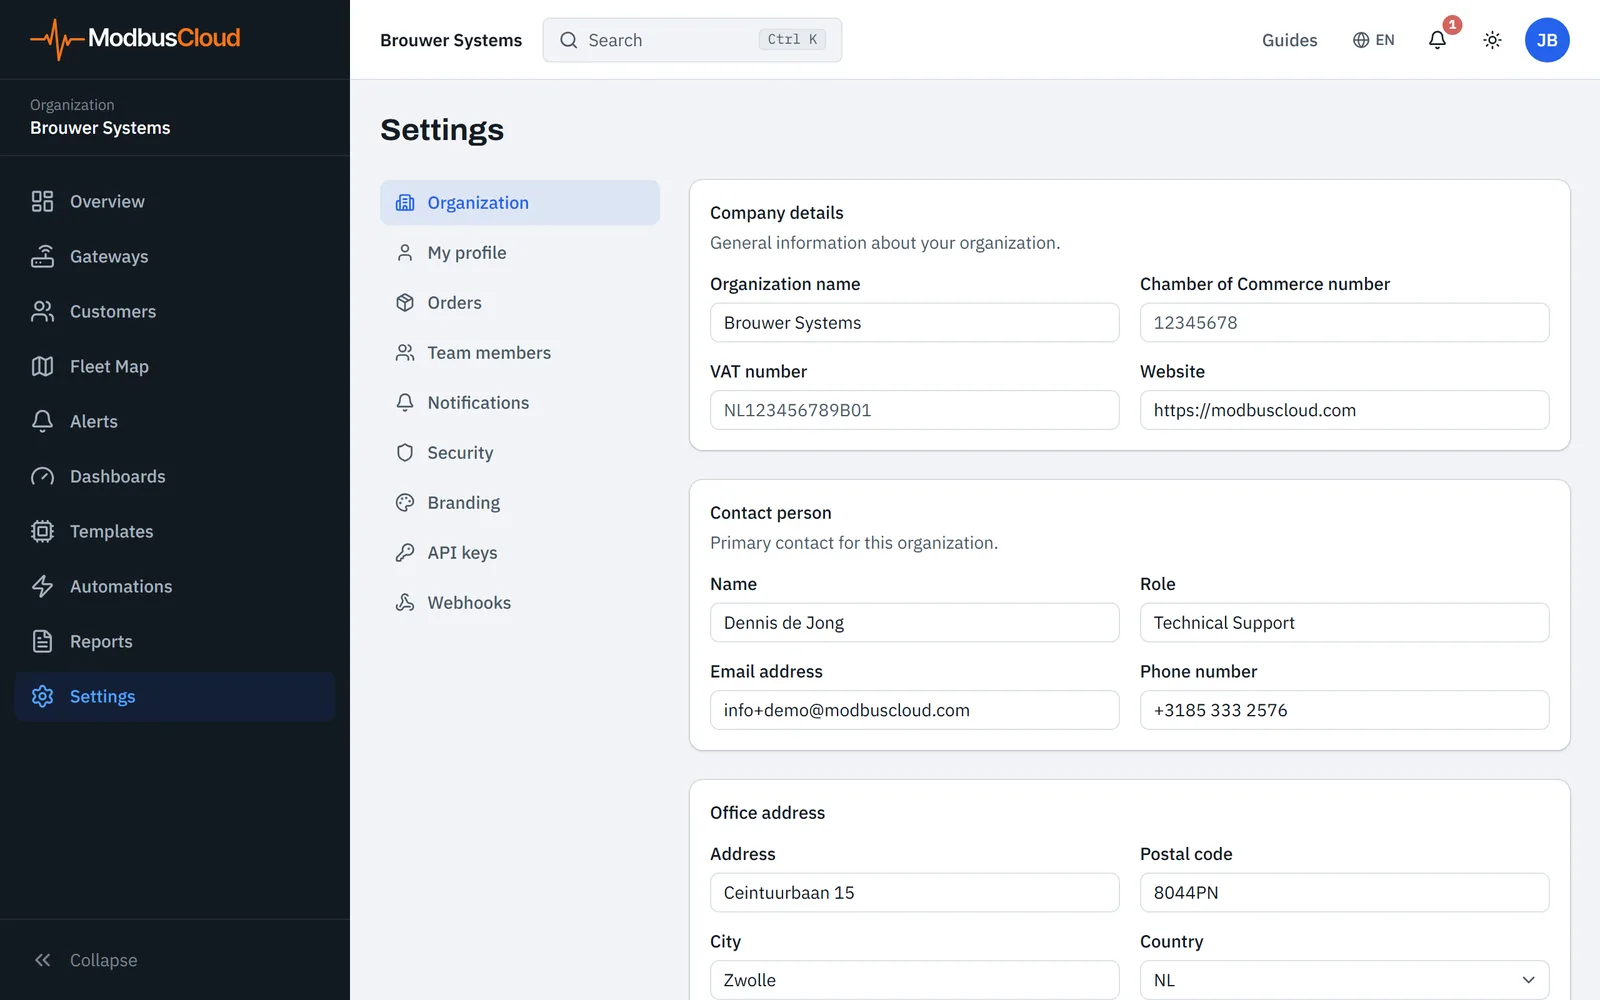Go to Team members settings
The height and width of the screenshot is (1000, 1600).
click(x=520, y=352)
